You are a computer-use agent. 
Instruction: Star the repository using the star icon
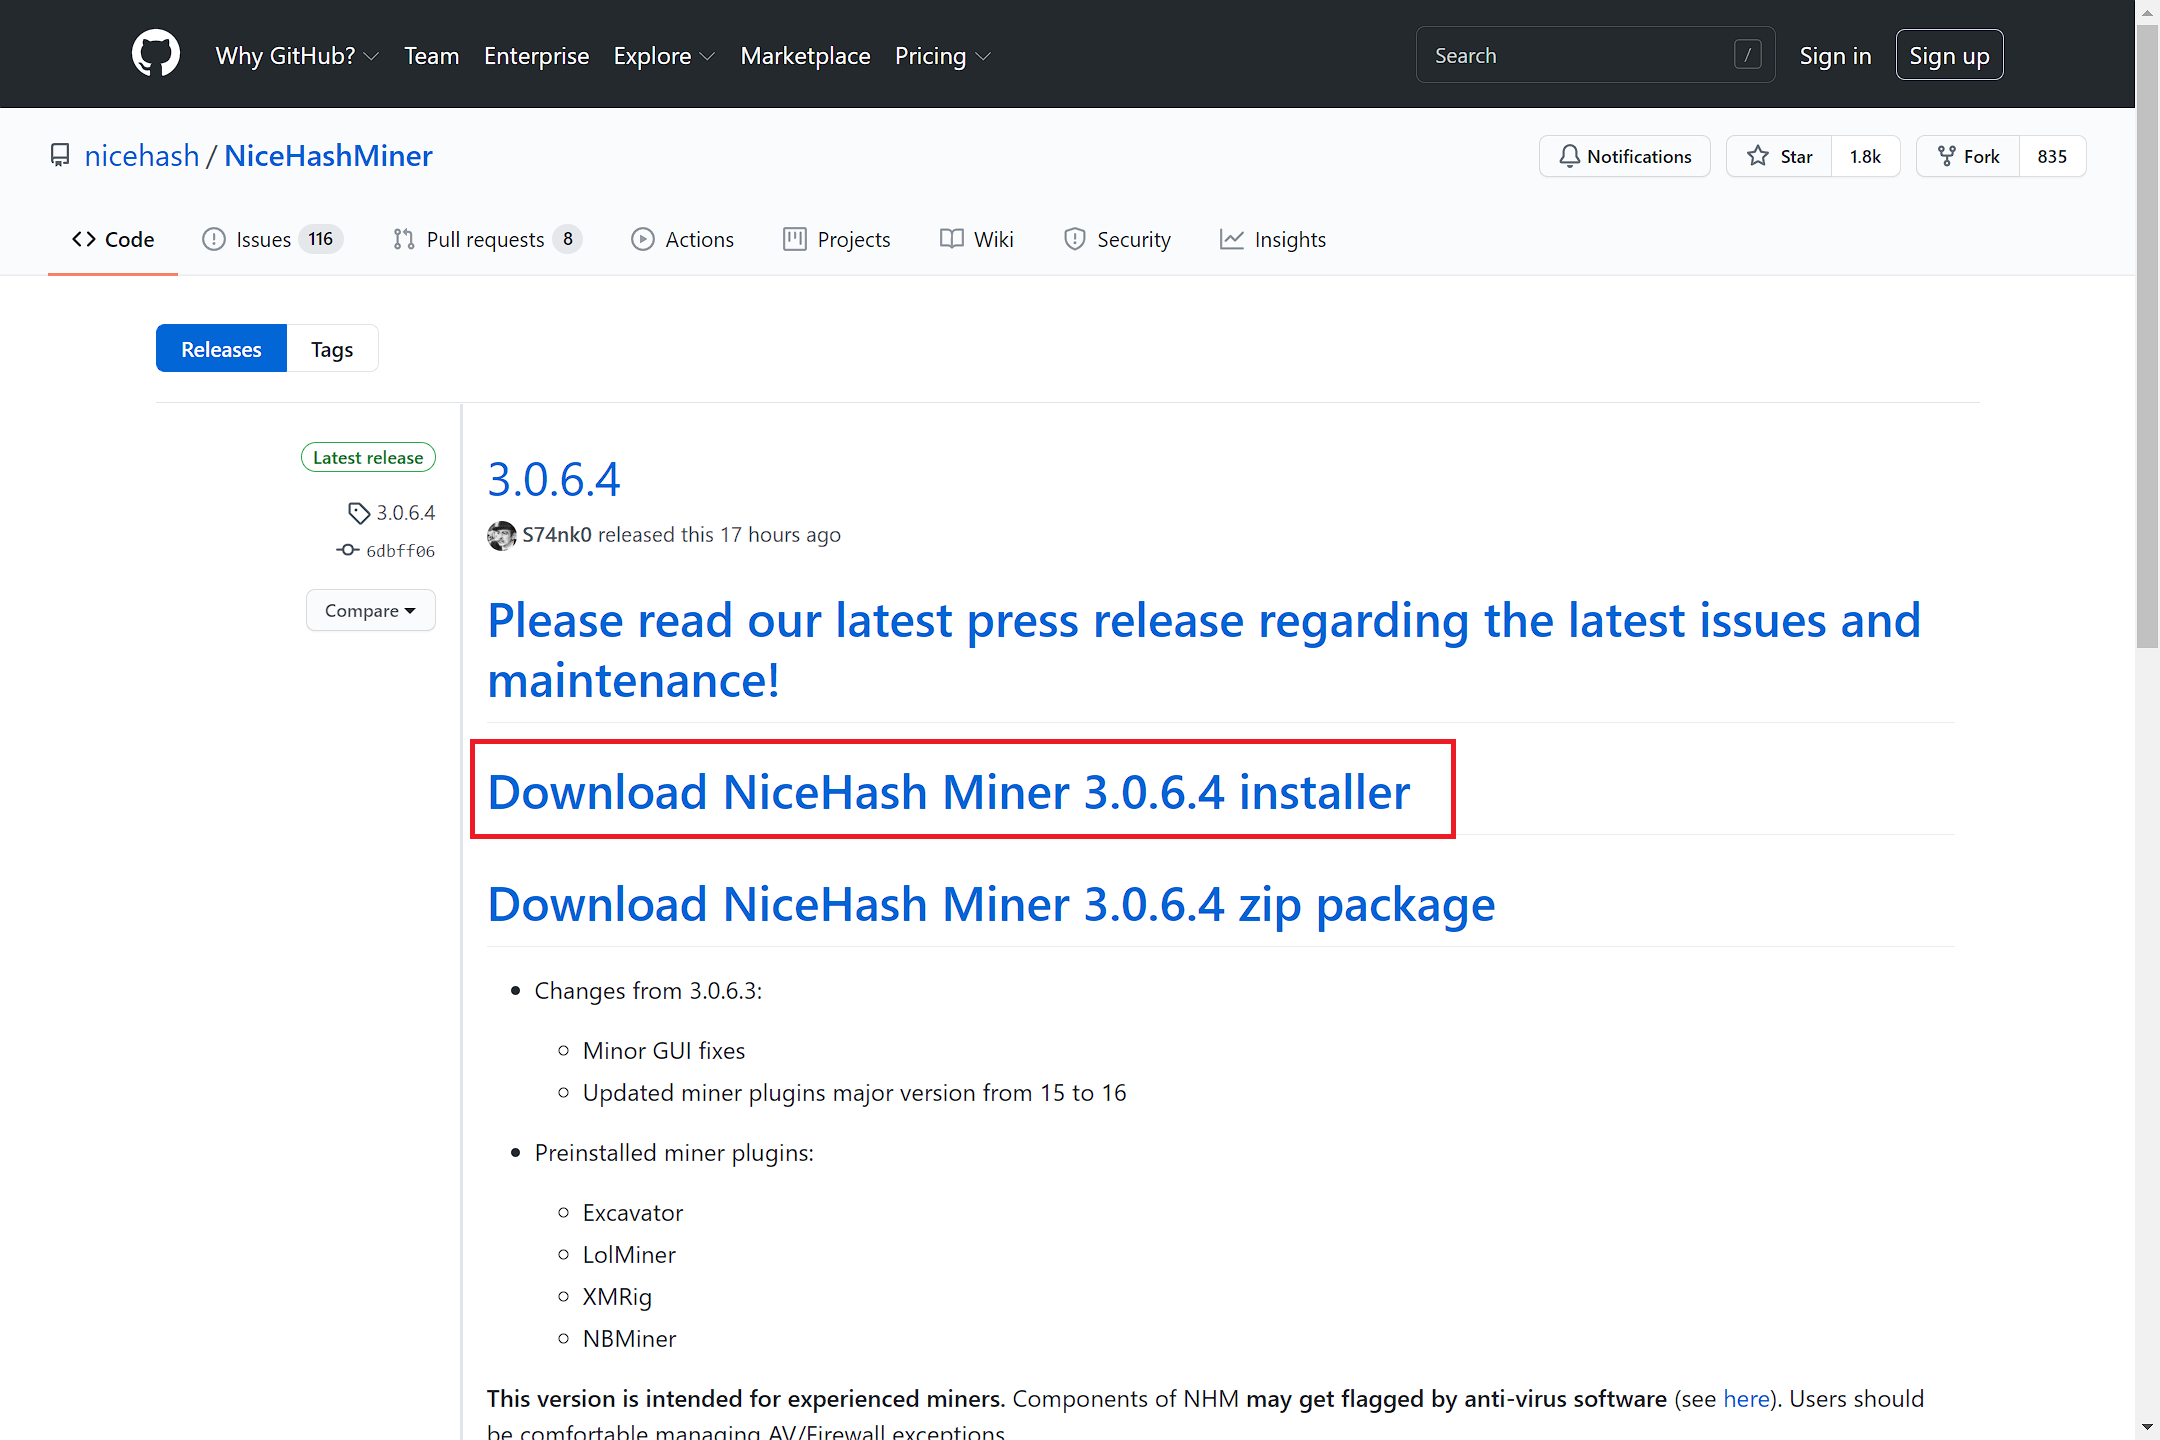click(1758, 156)
